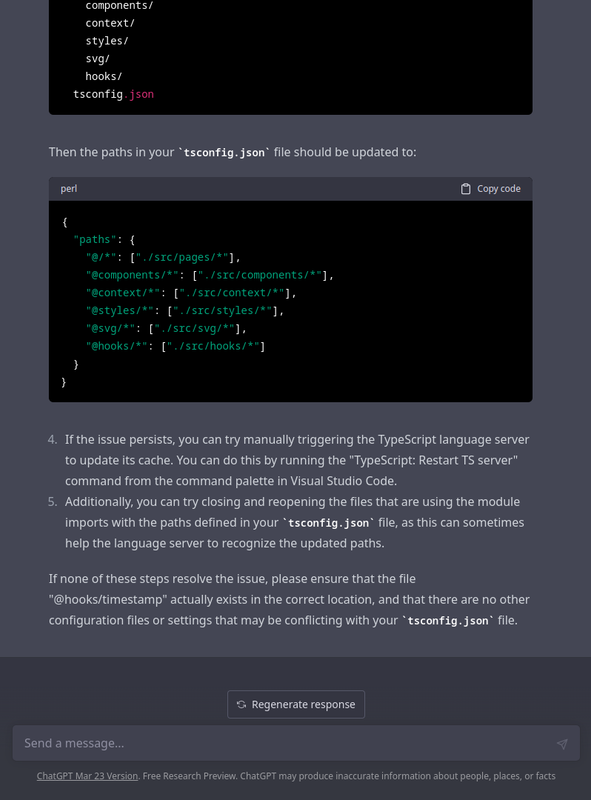This screenshot has height=800, width=591.
Task: Click the hooks/ folder line
Action: (x=104, y=76)
